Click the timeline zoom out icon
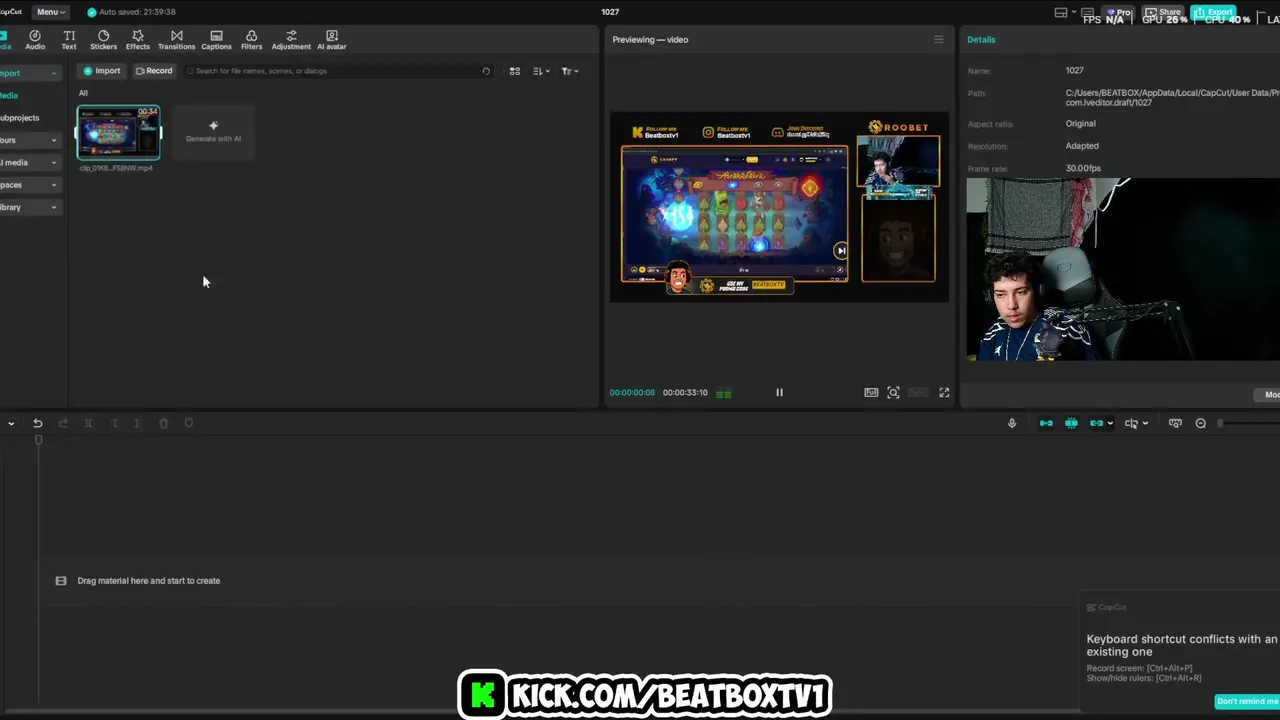This screenshot has height=720, width=1280. click(x=1201, y=423)
